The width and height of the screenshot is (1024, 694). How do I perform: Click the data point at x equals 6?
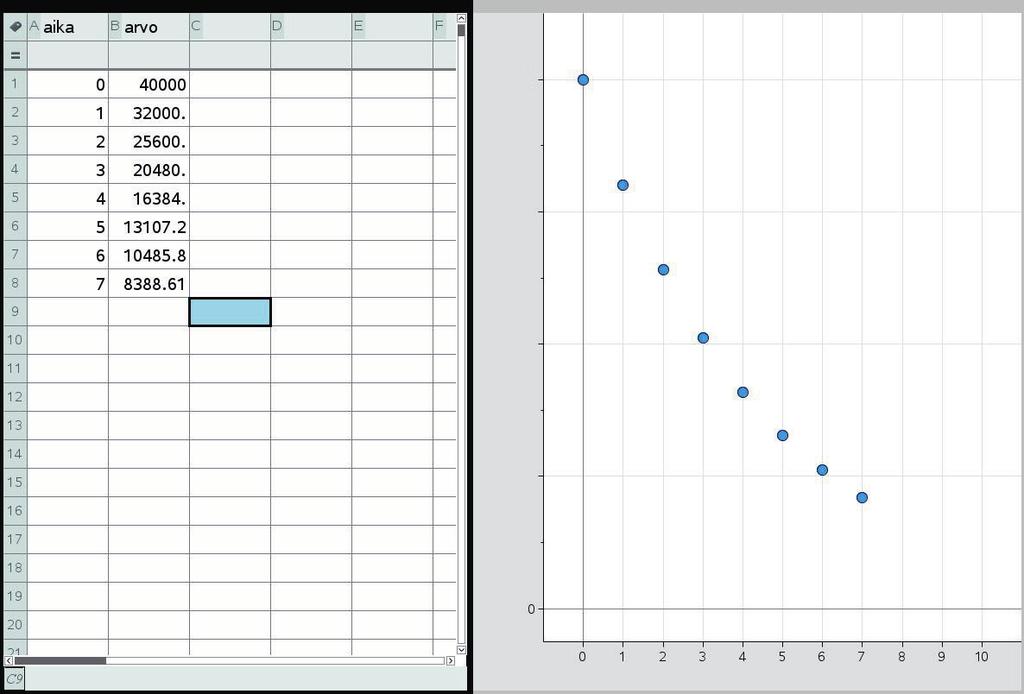[x=822, y=470]
